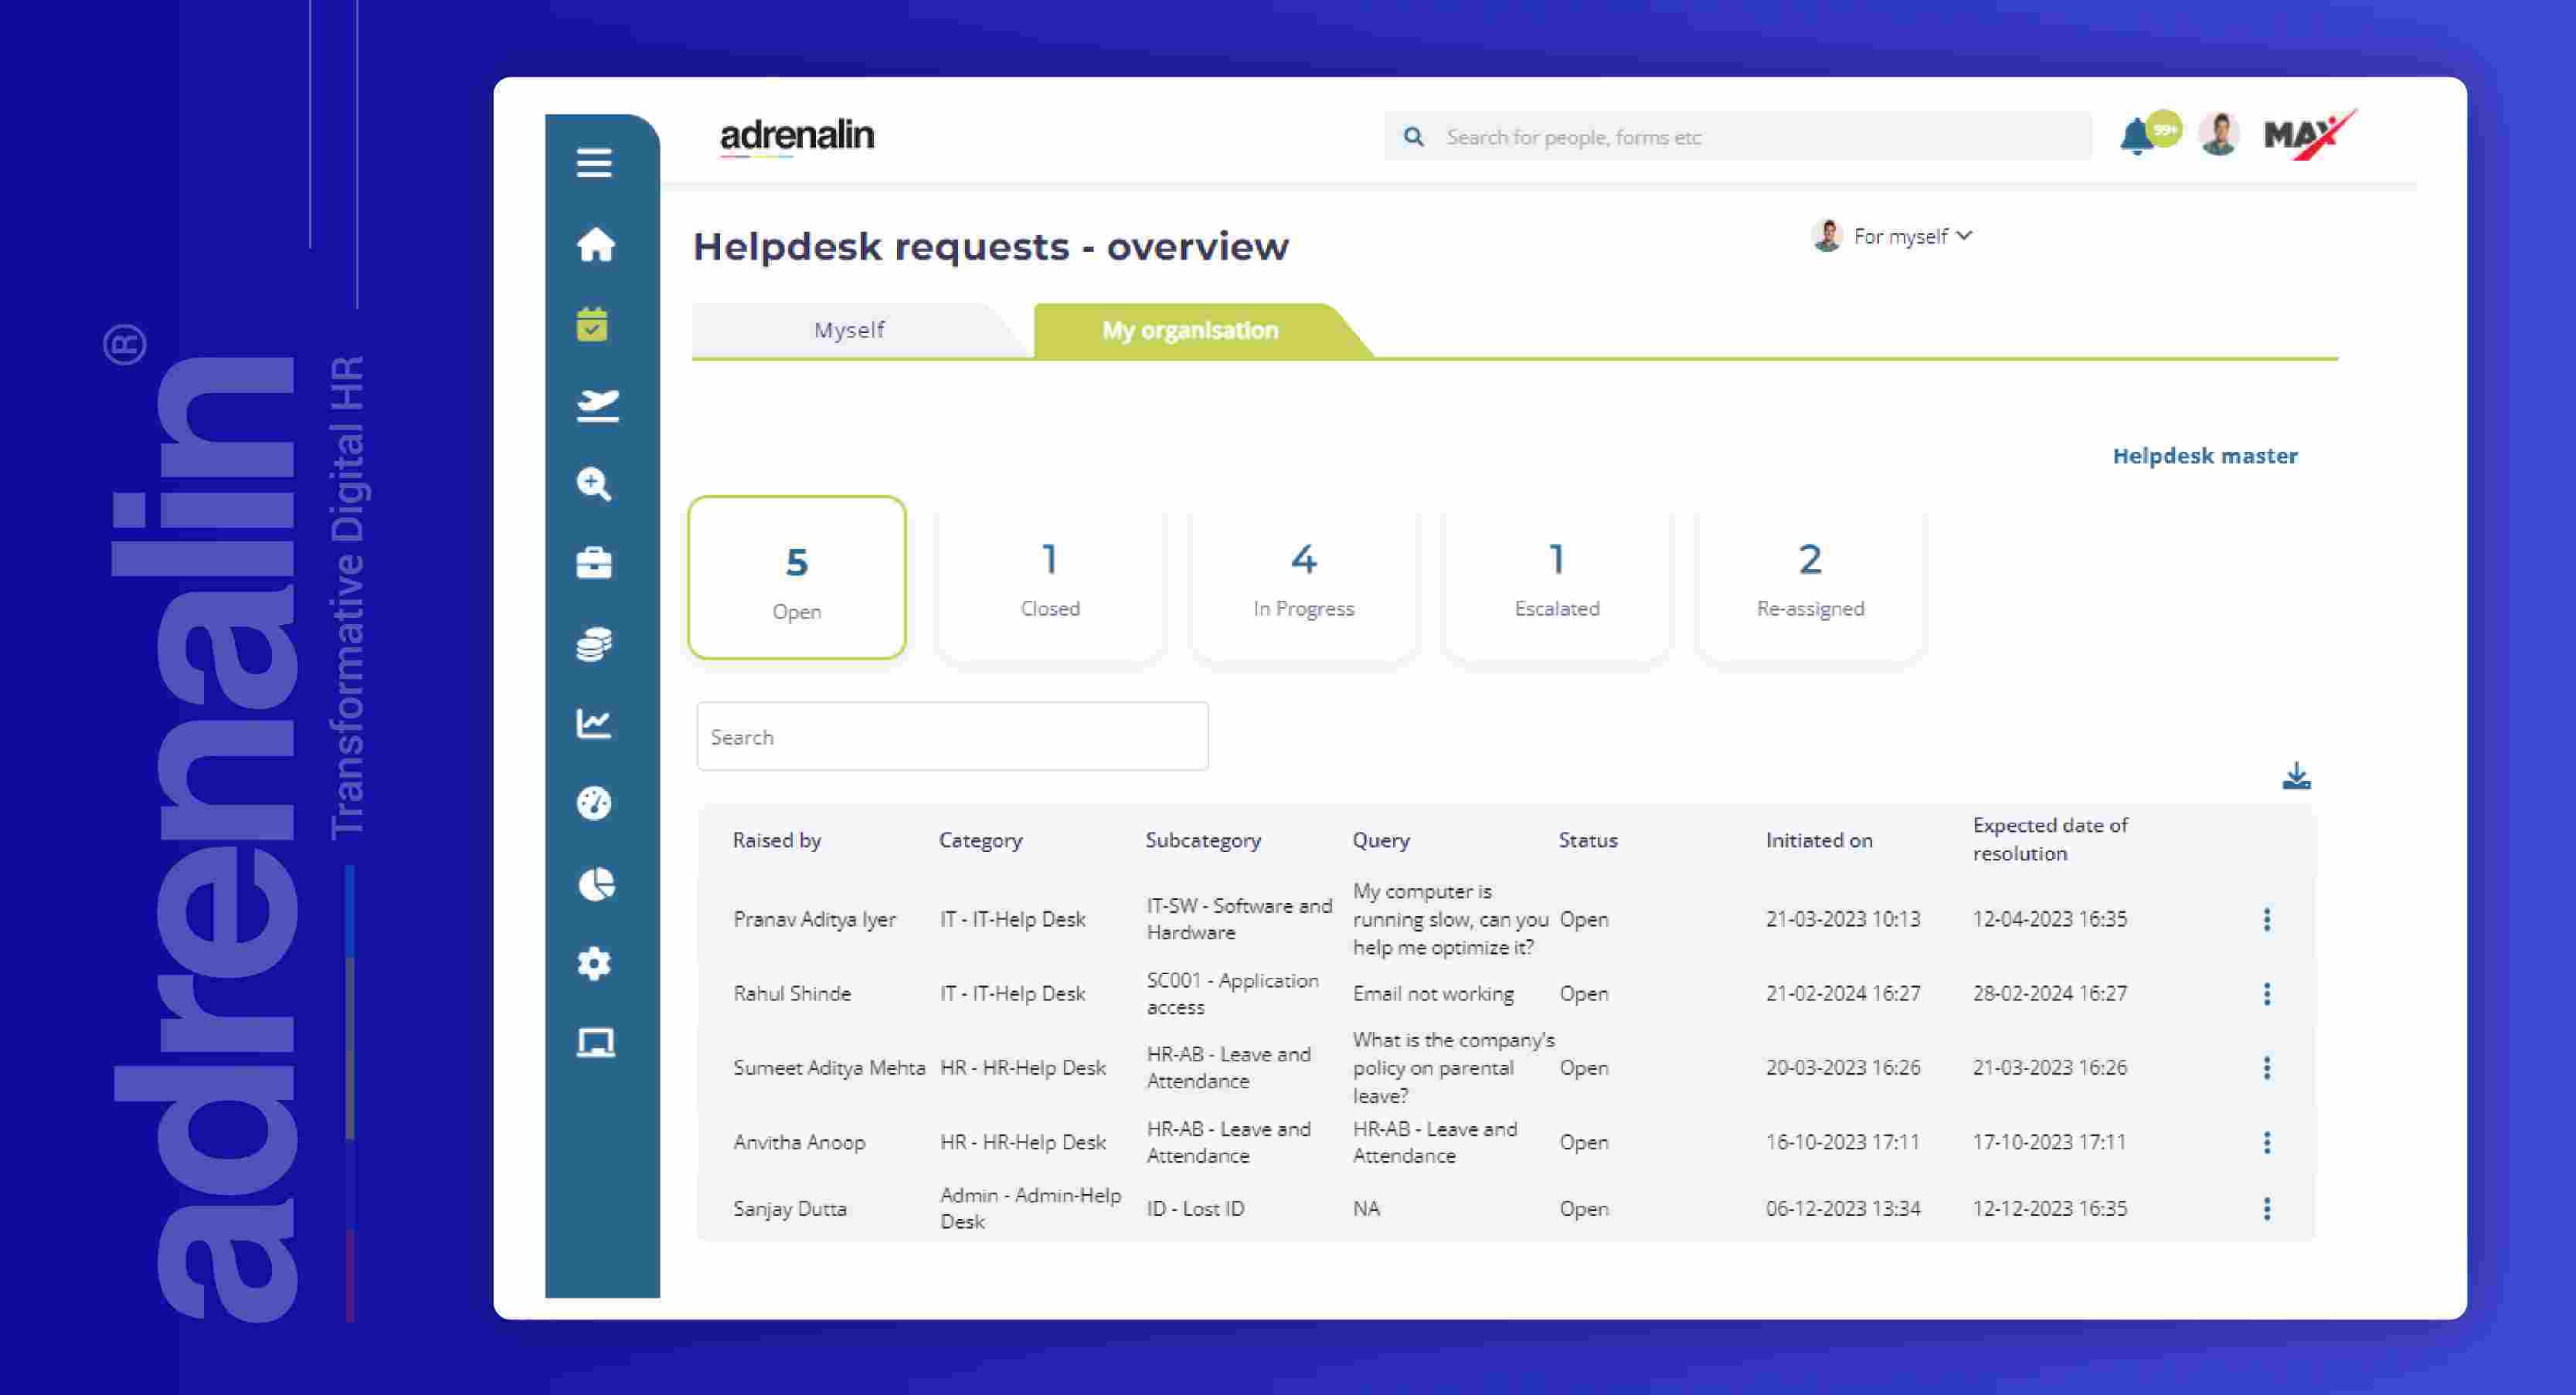Open the pie chart sidebar icon

click(596, 884)
